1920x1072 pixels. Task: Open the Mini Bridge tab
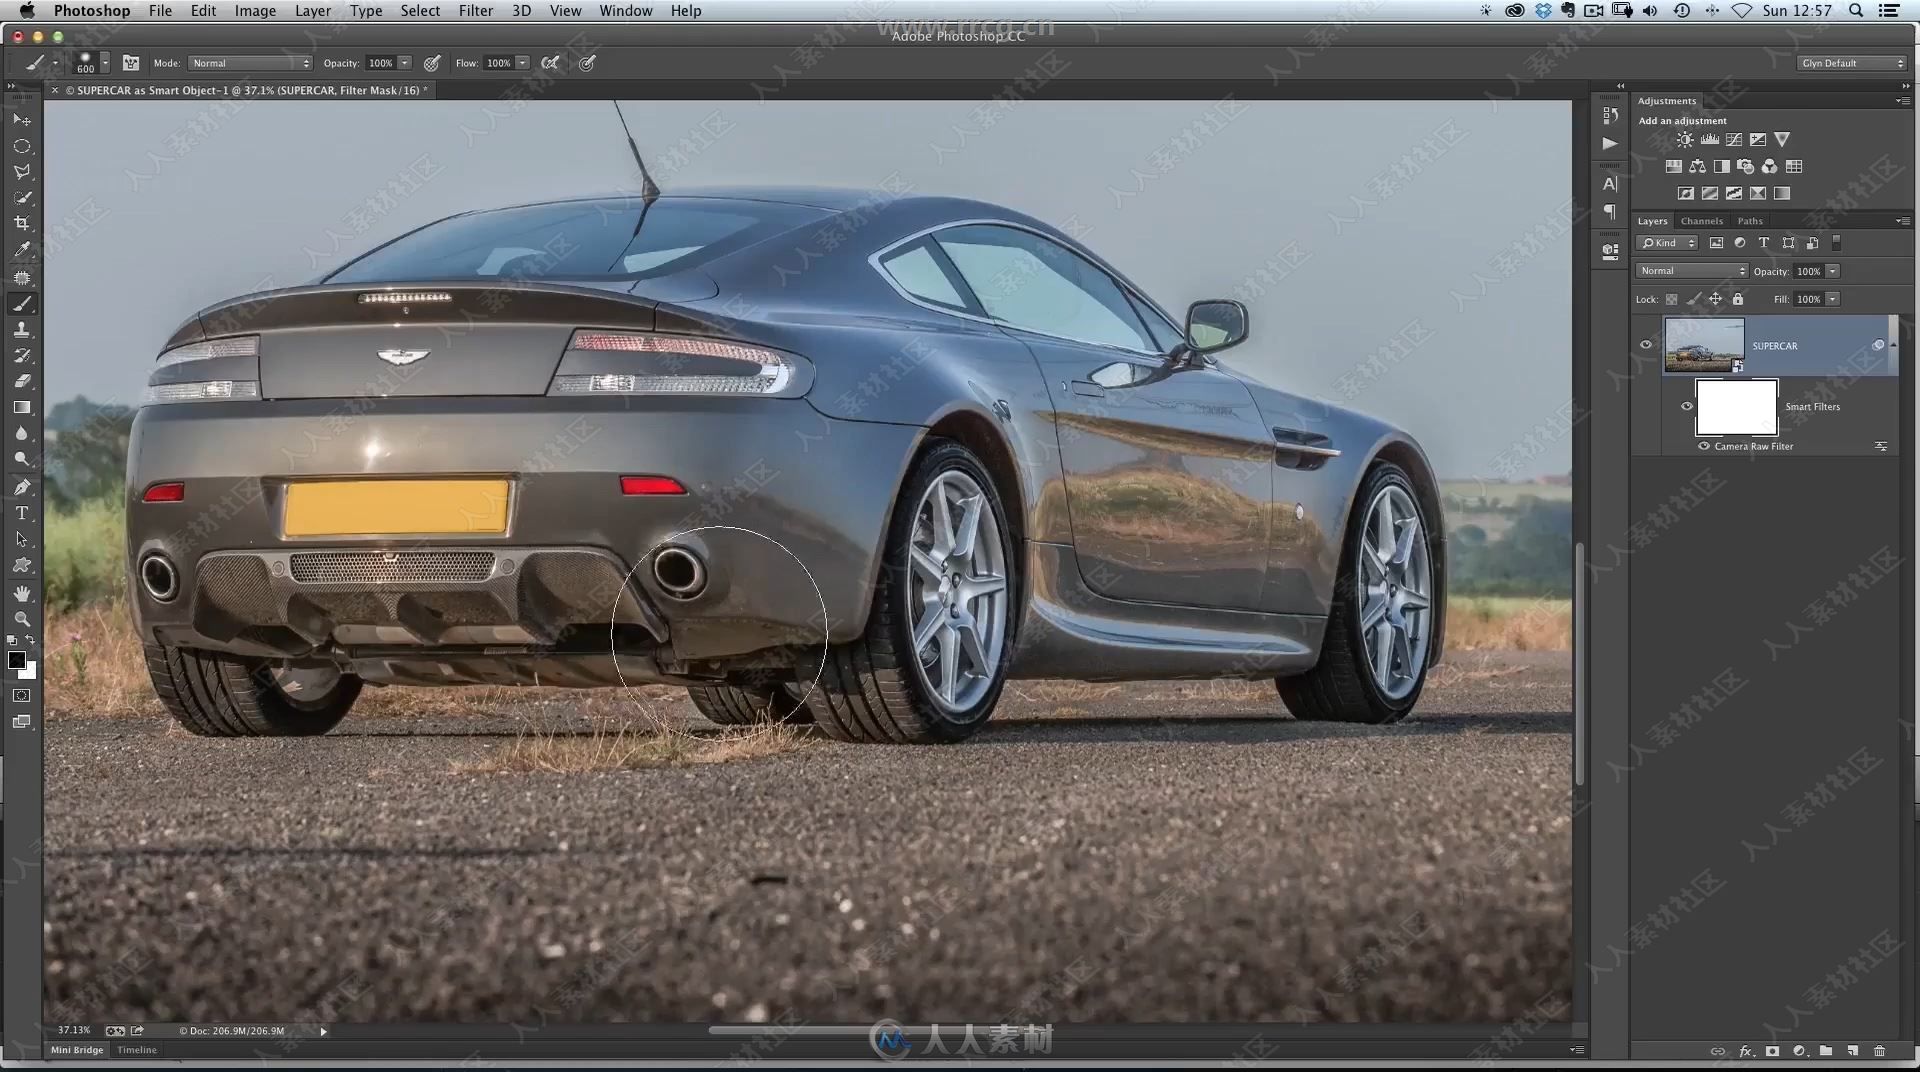click(x=77, y=1050)
